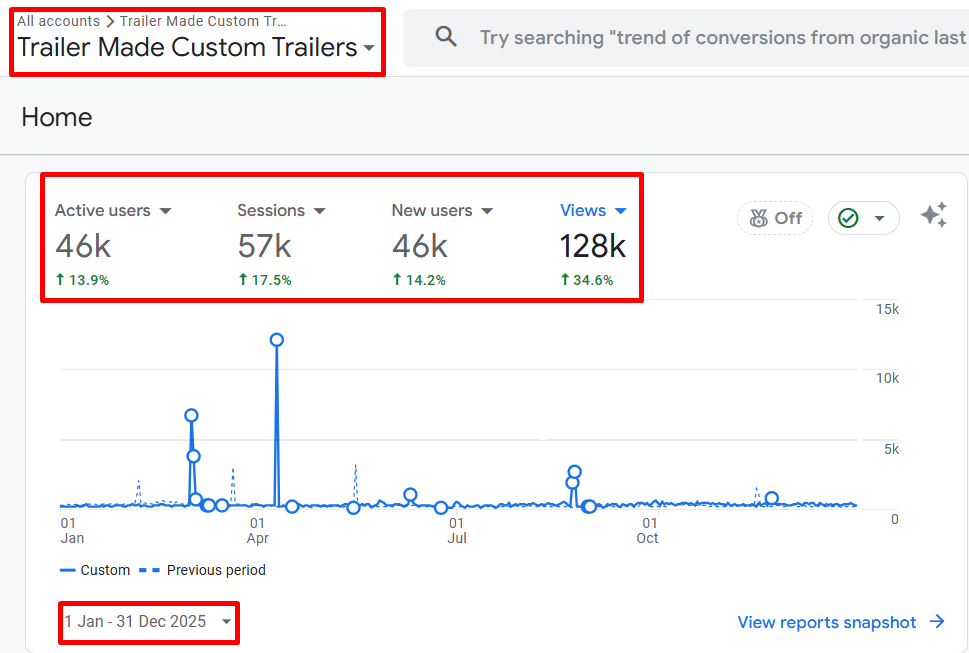Click the medal icon in the Off chip

click(758, 218)
